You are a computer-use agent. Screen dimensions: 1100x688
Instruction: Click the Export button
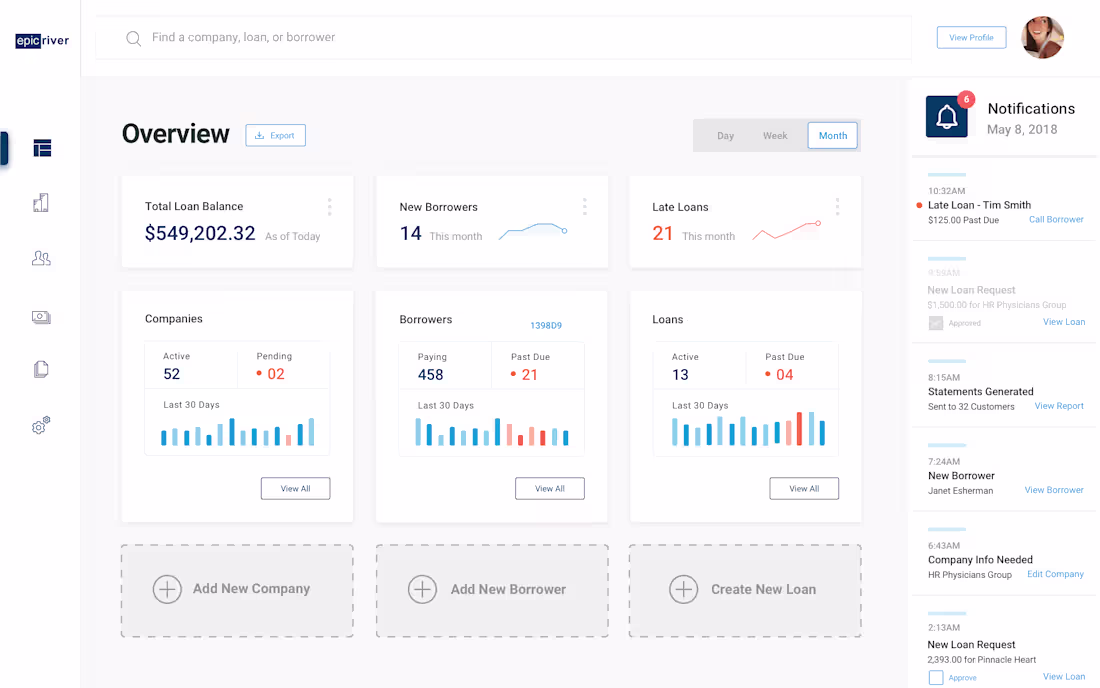(x=276, y=135)
